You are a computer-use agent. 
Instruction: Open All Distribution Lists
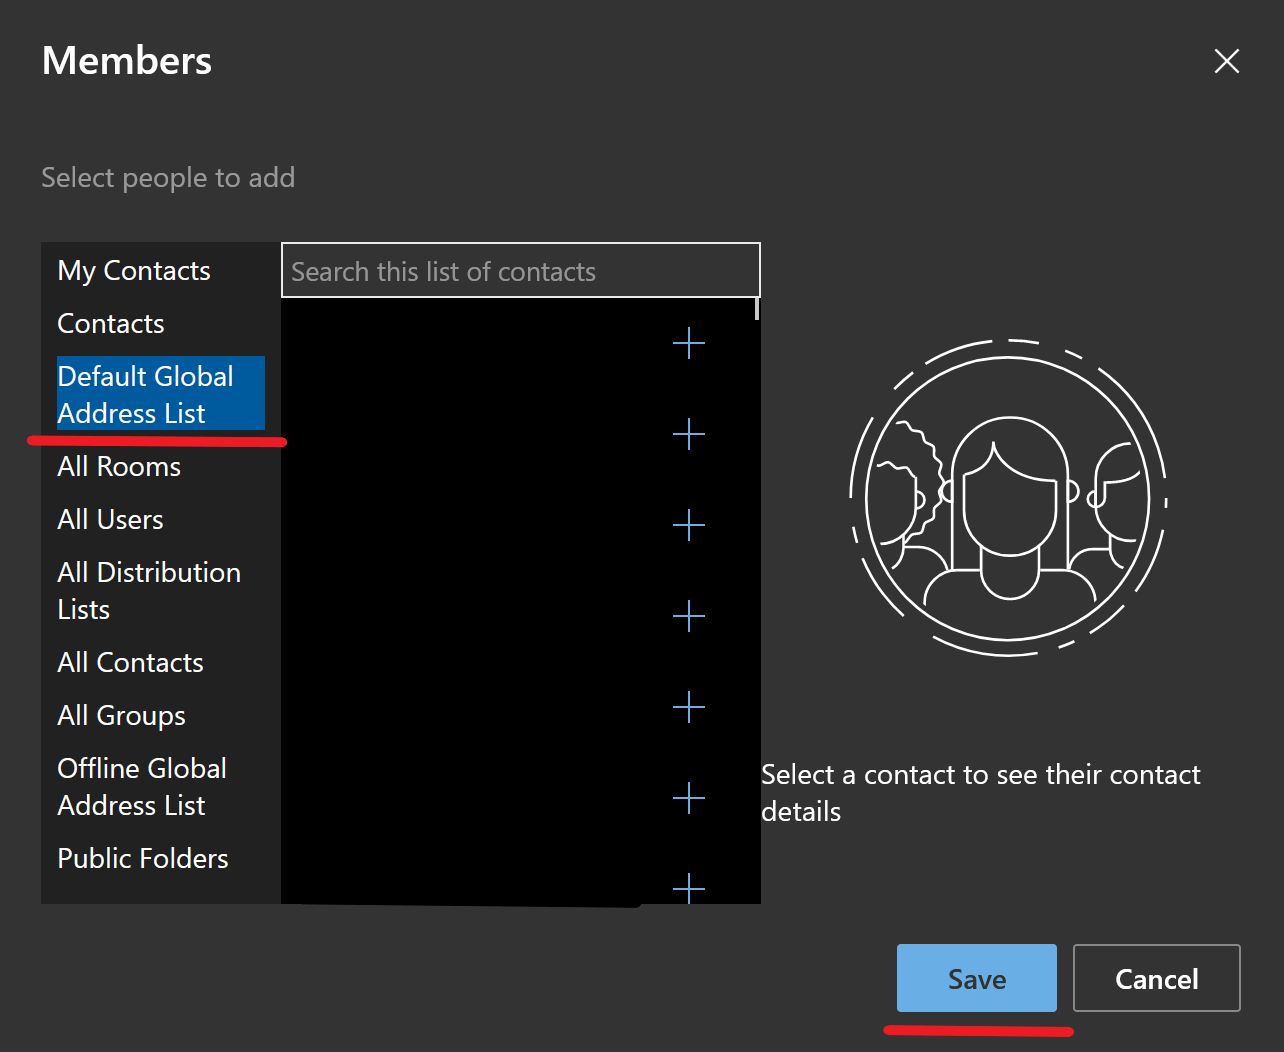coord(149,591)
